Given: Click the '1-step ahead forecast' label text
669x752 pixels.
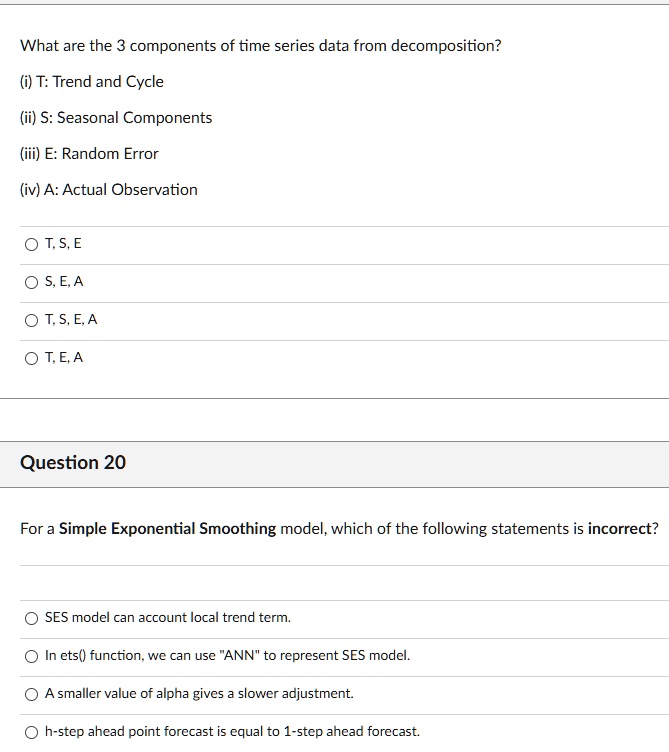Looking at the screenshot, I should point(352,731).
